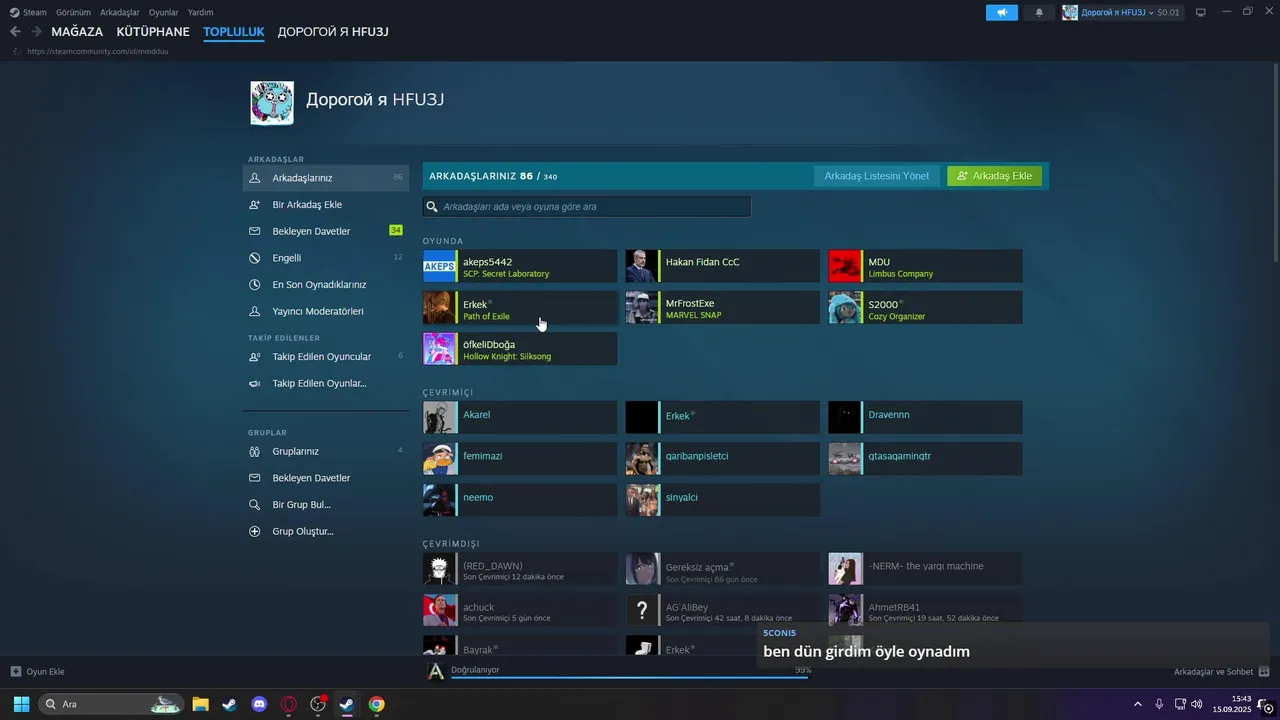Focus the friends search field
This screenshot has height=720, width=1280.
pos(587,207)
